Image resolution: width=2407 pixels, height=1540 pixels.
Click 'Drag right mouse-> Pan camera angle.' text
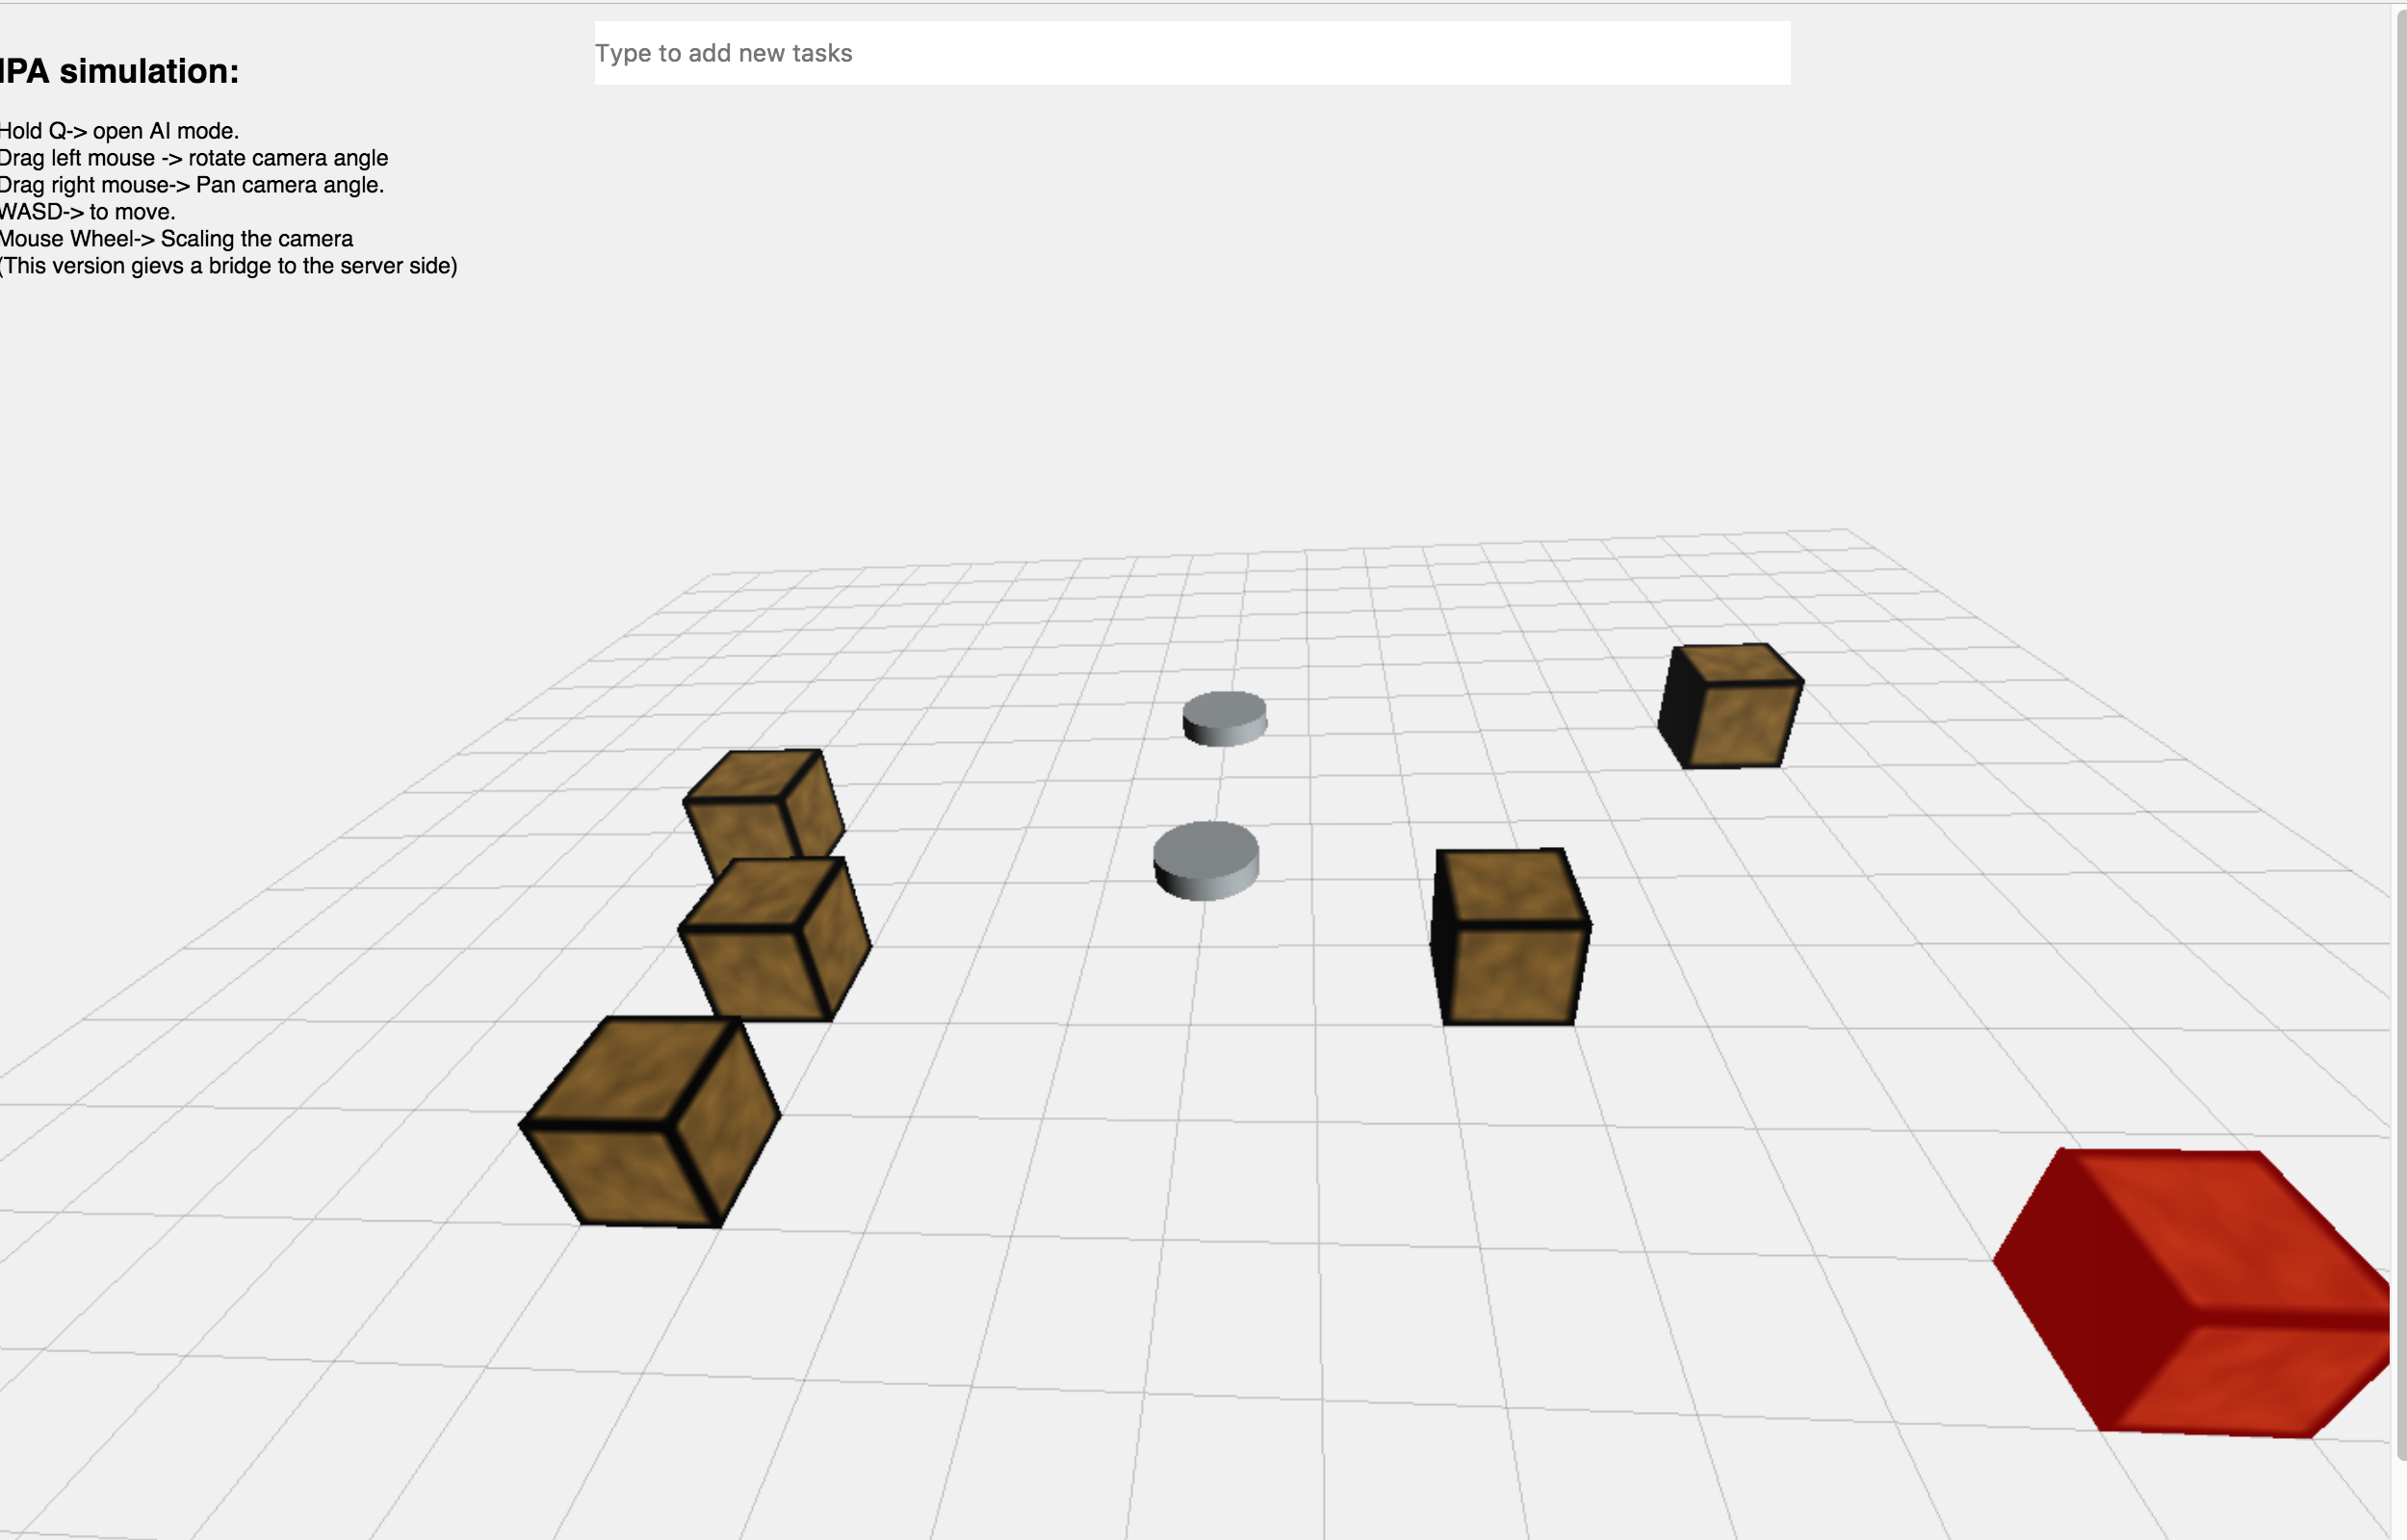coord(192,185)
